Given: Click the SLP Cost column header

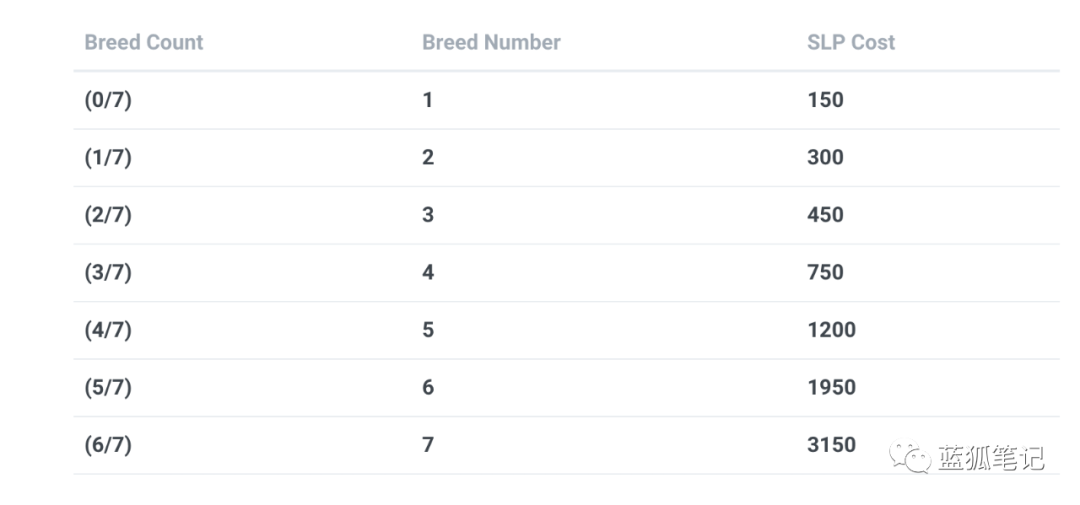Looking at the screenshot, I should [851, 42].
